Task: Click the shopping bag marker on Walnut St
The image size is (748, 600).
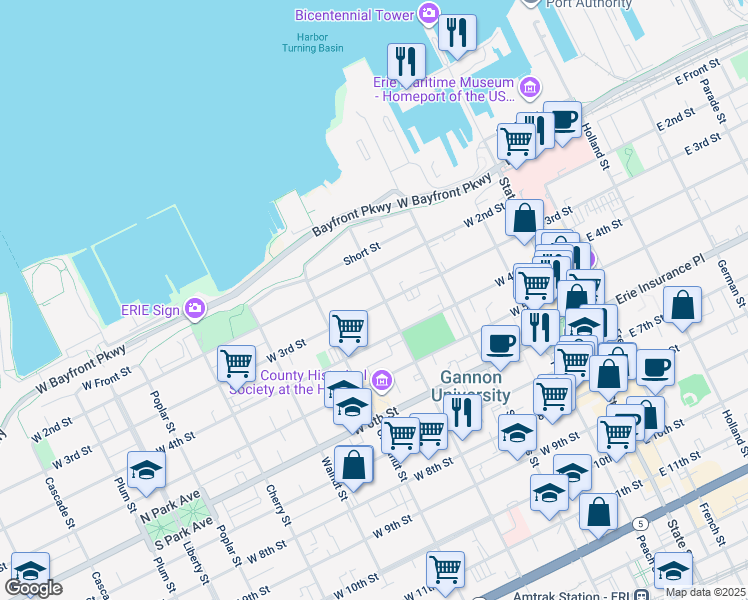Action: click(x=353, y=464)
